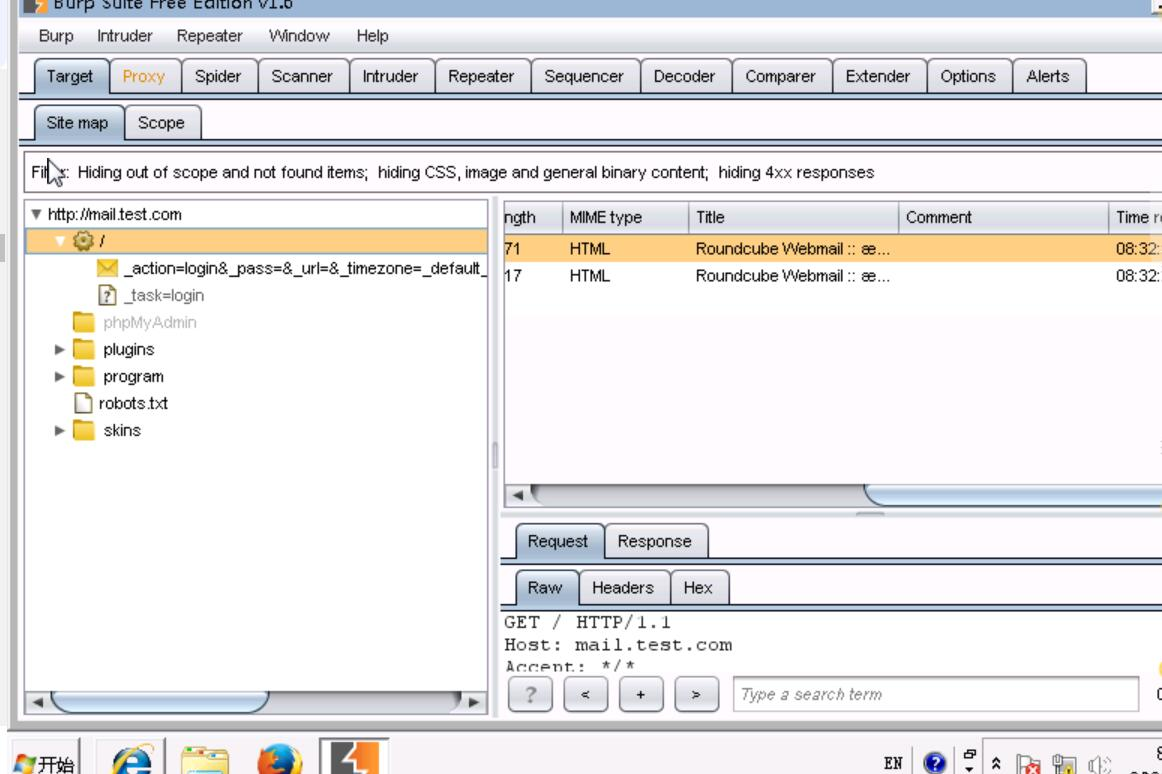Switch to the Scanner tab
Screen dimensions: 1162x774
click(302, 76)
